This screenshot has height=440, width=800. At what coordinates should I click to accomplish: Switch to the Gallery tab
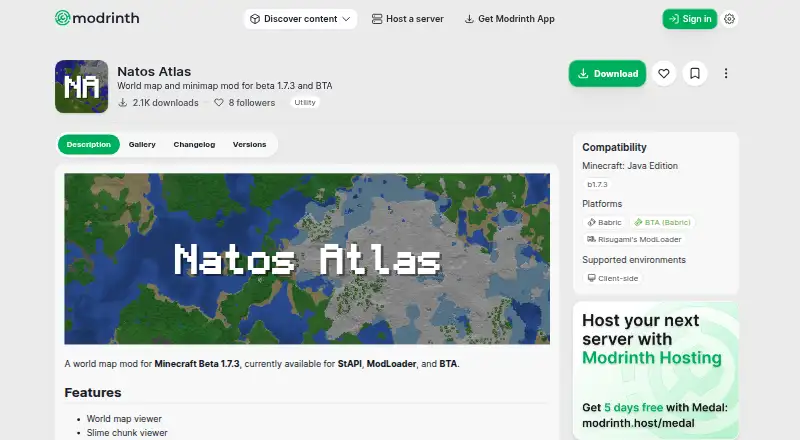(142, 144)
